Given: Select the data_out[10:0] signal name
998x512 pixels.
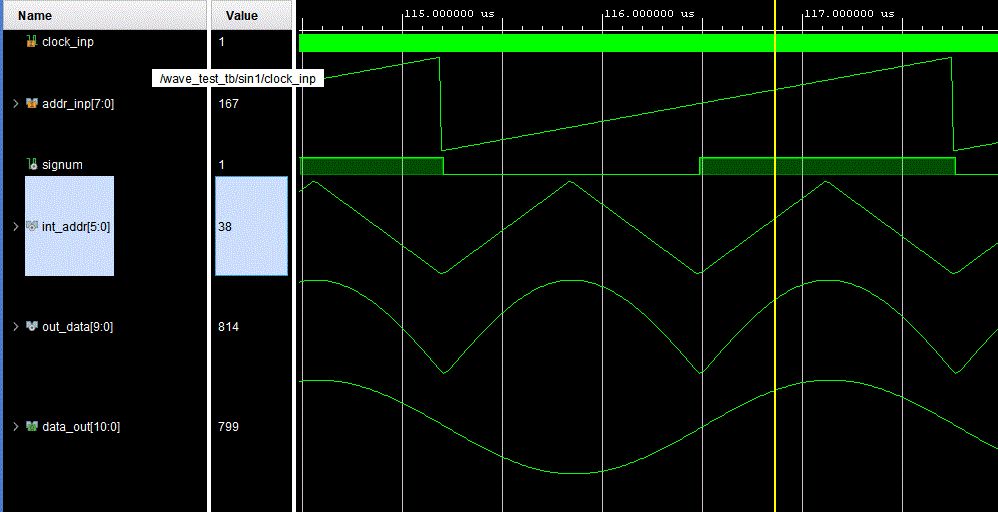Looking at the screenshot, I should click(x=81, y=427).
